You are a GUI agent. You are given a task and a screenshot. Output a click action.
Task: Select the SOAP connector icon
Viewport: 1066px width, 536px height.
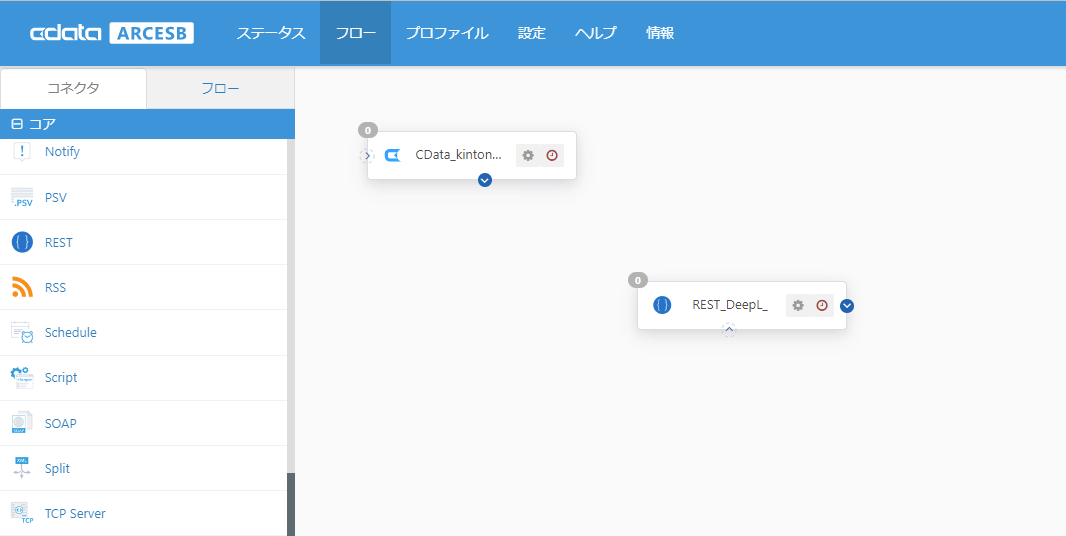click(x=22, y=423)
